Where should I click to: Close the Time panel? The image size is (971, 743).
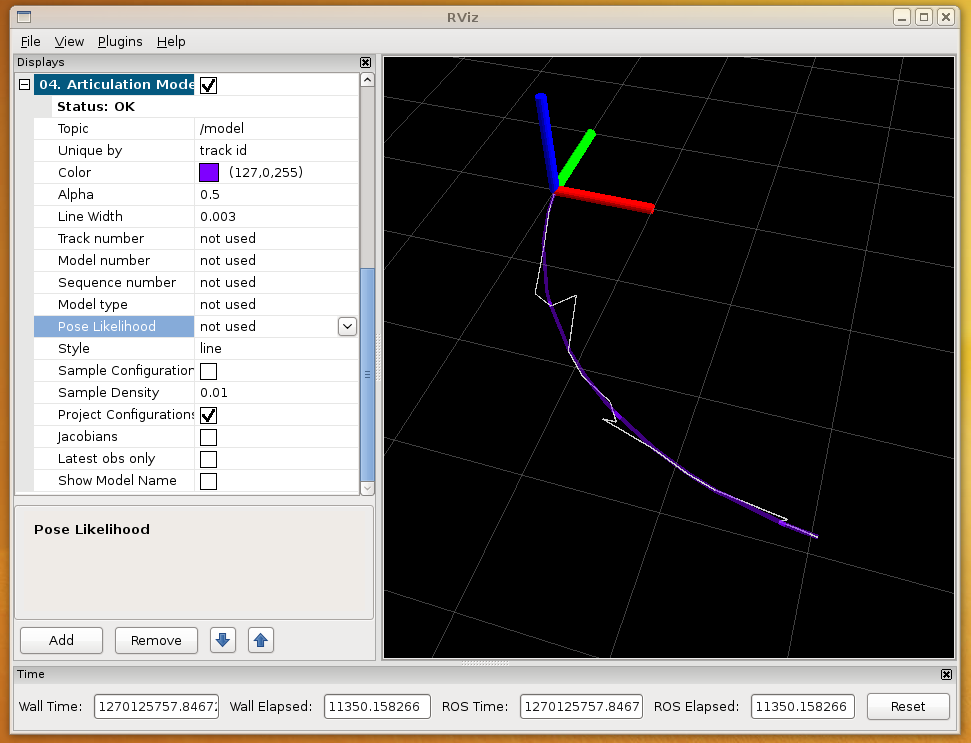(x=946, y=675)
